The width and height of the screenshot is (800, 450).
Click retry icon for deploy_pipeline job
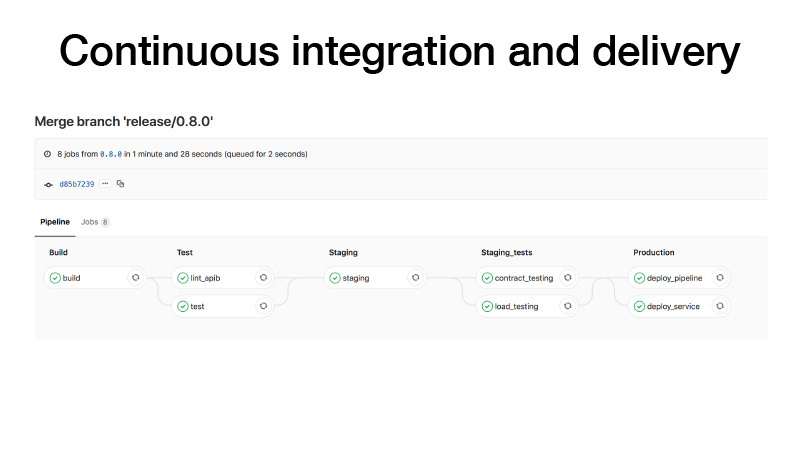pyautogui.click(x=719, y=278)
